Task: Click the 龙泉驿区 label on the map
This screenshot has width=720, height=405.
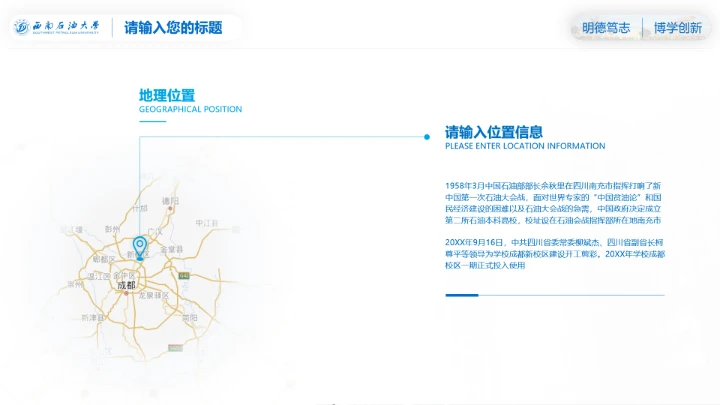Action: coord(154,295)
